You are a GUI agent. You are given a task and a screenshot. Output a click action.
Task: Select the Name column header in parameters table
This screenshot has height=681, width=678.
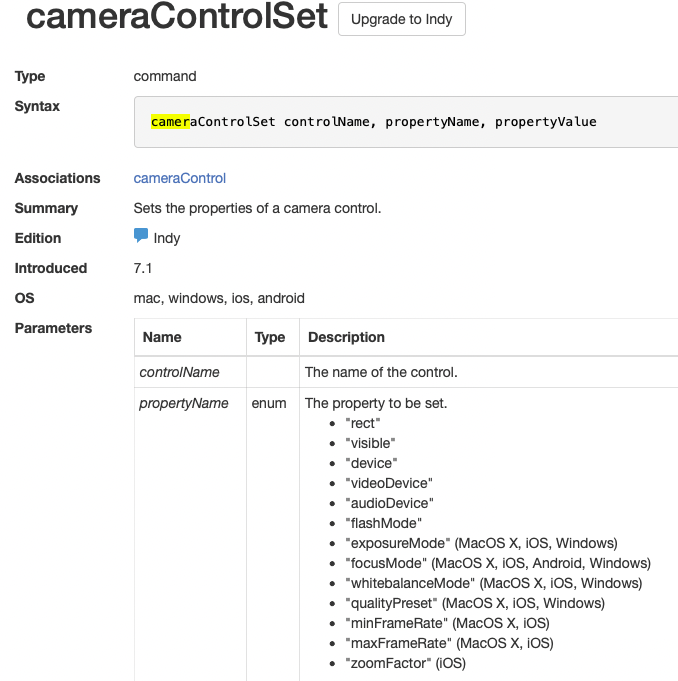pyautogui.click(x=162, y=337)
